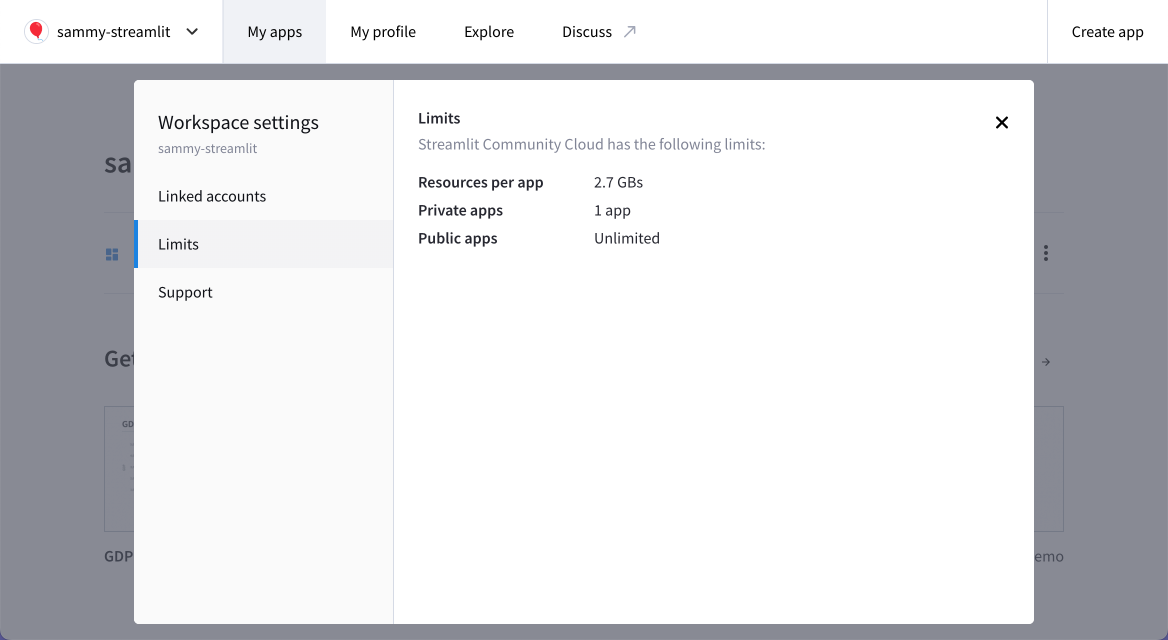Click the blue grid layout icon beside the app
Viewport: 1168px width, 640px height.
[x=112, y=254]
